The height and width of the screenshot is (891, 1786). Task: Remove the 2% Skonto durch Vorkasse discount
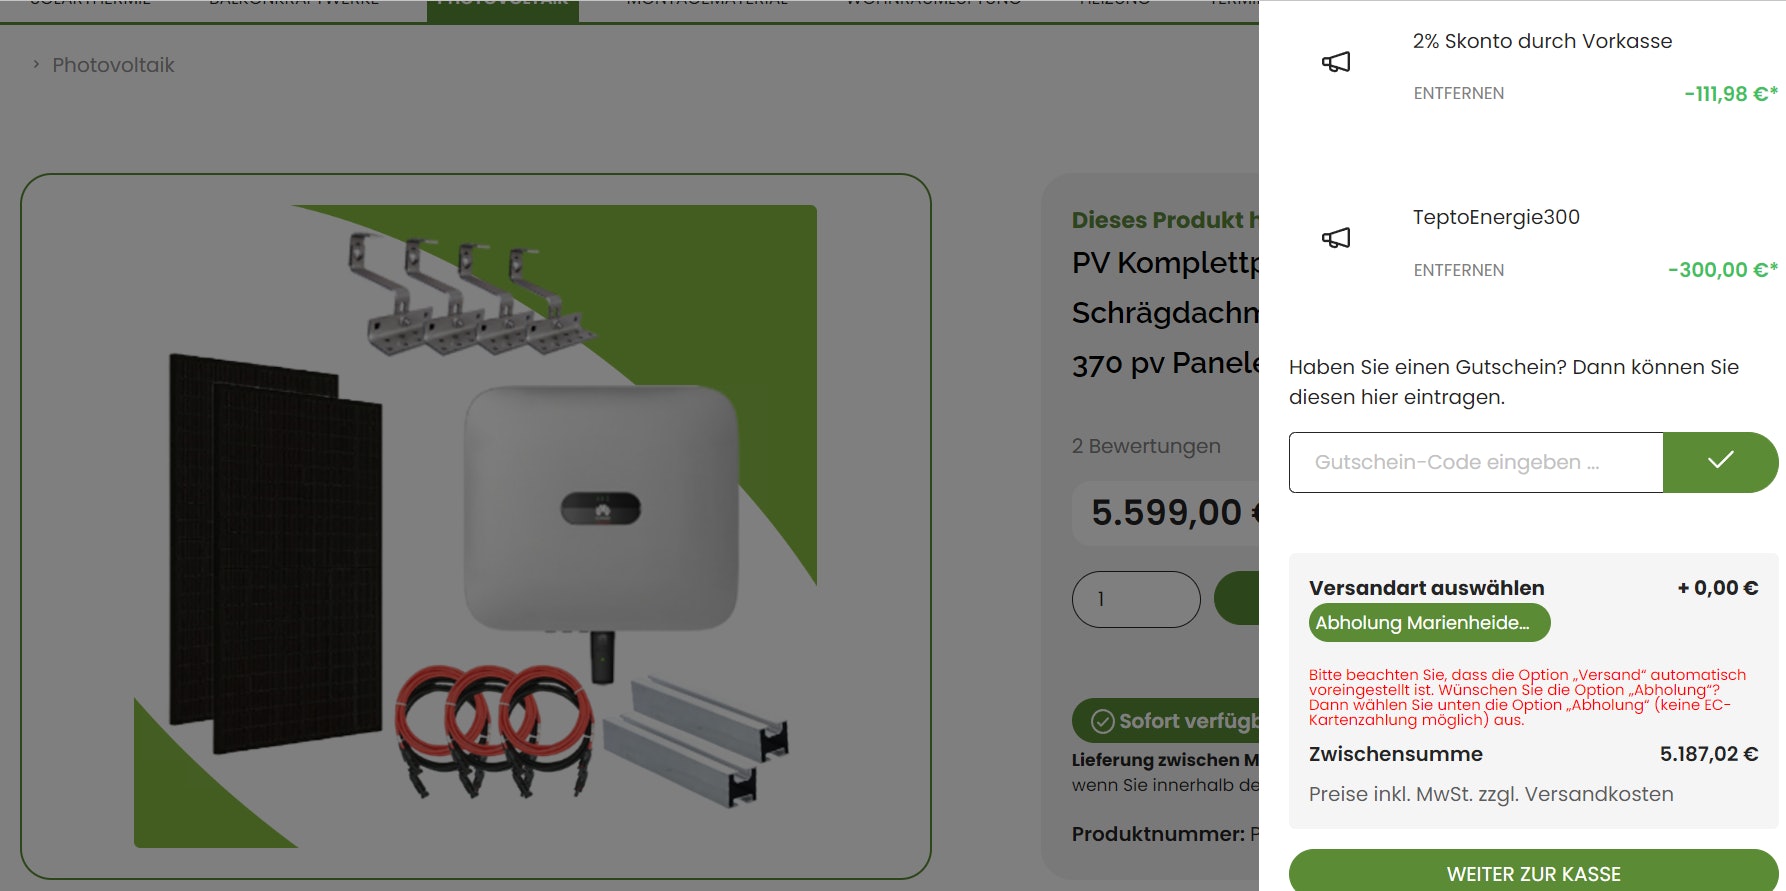point(1458,93)
